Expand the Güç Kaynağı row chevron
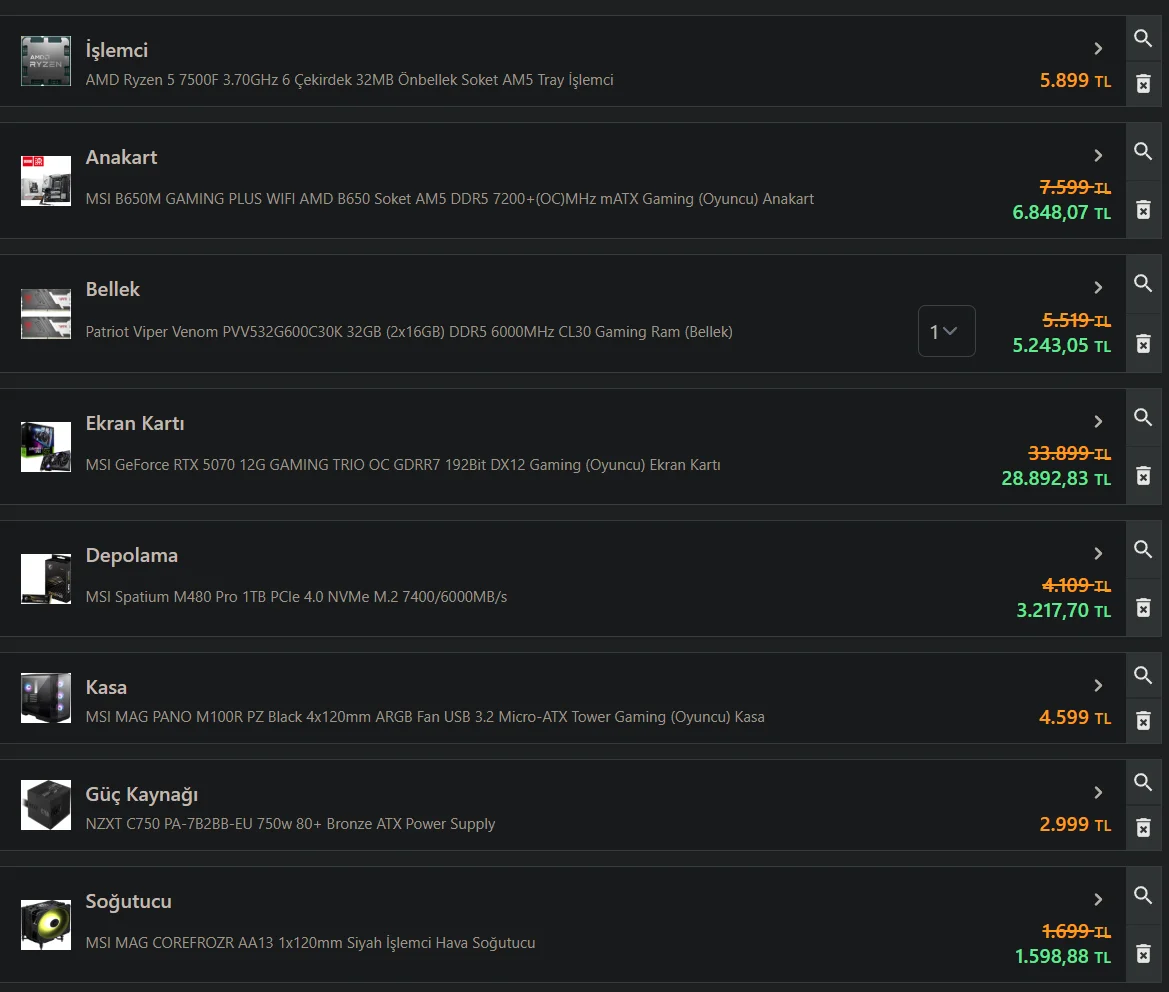The height and width of the screenshot is (992, 1169). click(x=1098, y=792)
